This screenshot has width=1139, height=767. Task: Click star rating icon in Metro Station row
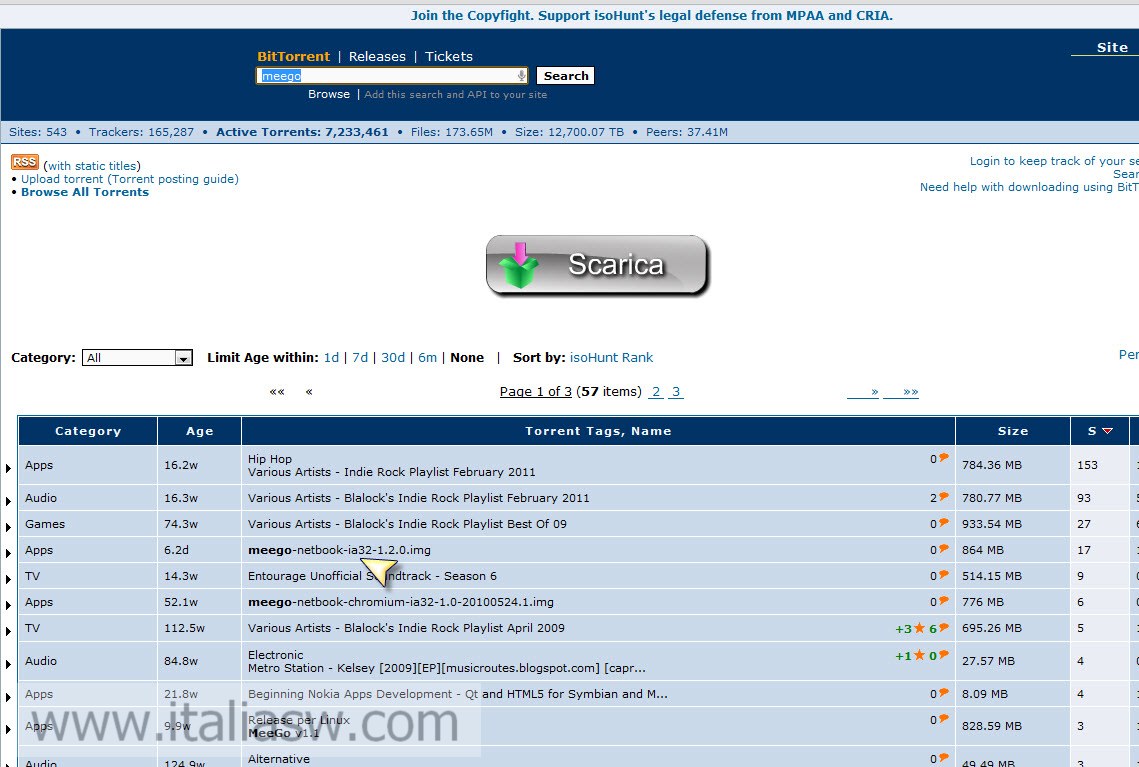(920, 655)
